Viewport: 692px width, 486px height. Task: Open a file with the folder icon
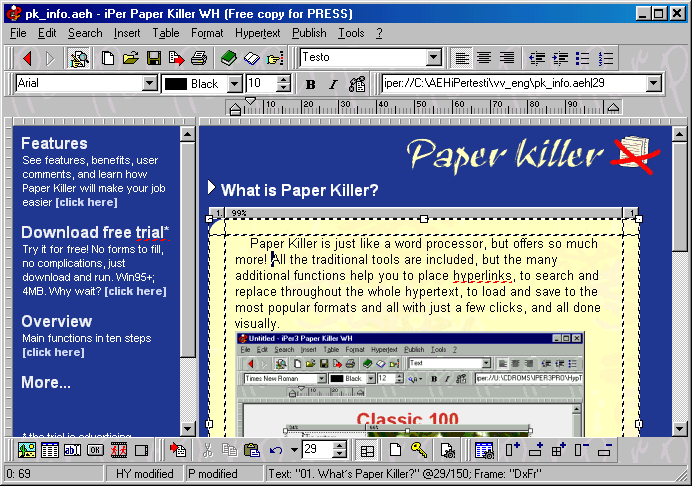pos(131,58)
